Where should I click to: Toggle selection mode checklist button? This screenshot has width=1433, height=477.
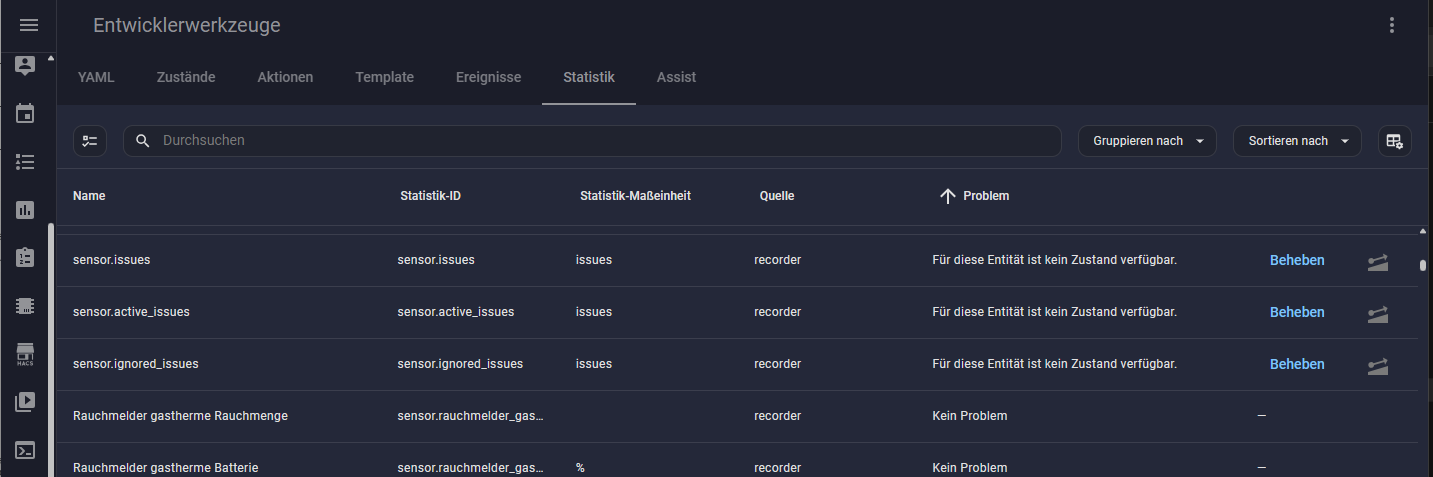pyautogui.click(x=90, y=141)
